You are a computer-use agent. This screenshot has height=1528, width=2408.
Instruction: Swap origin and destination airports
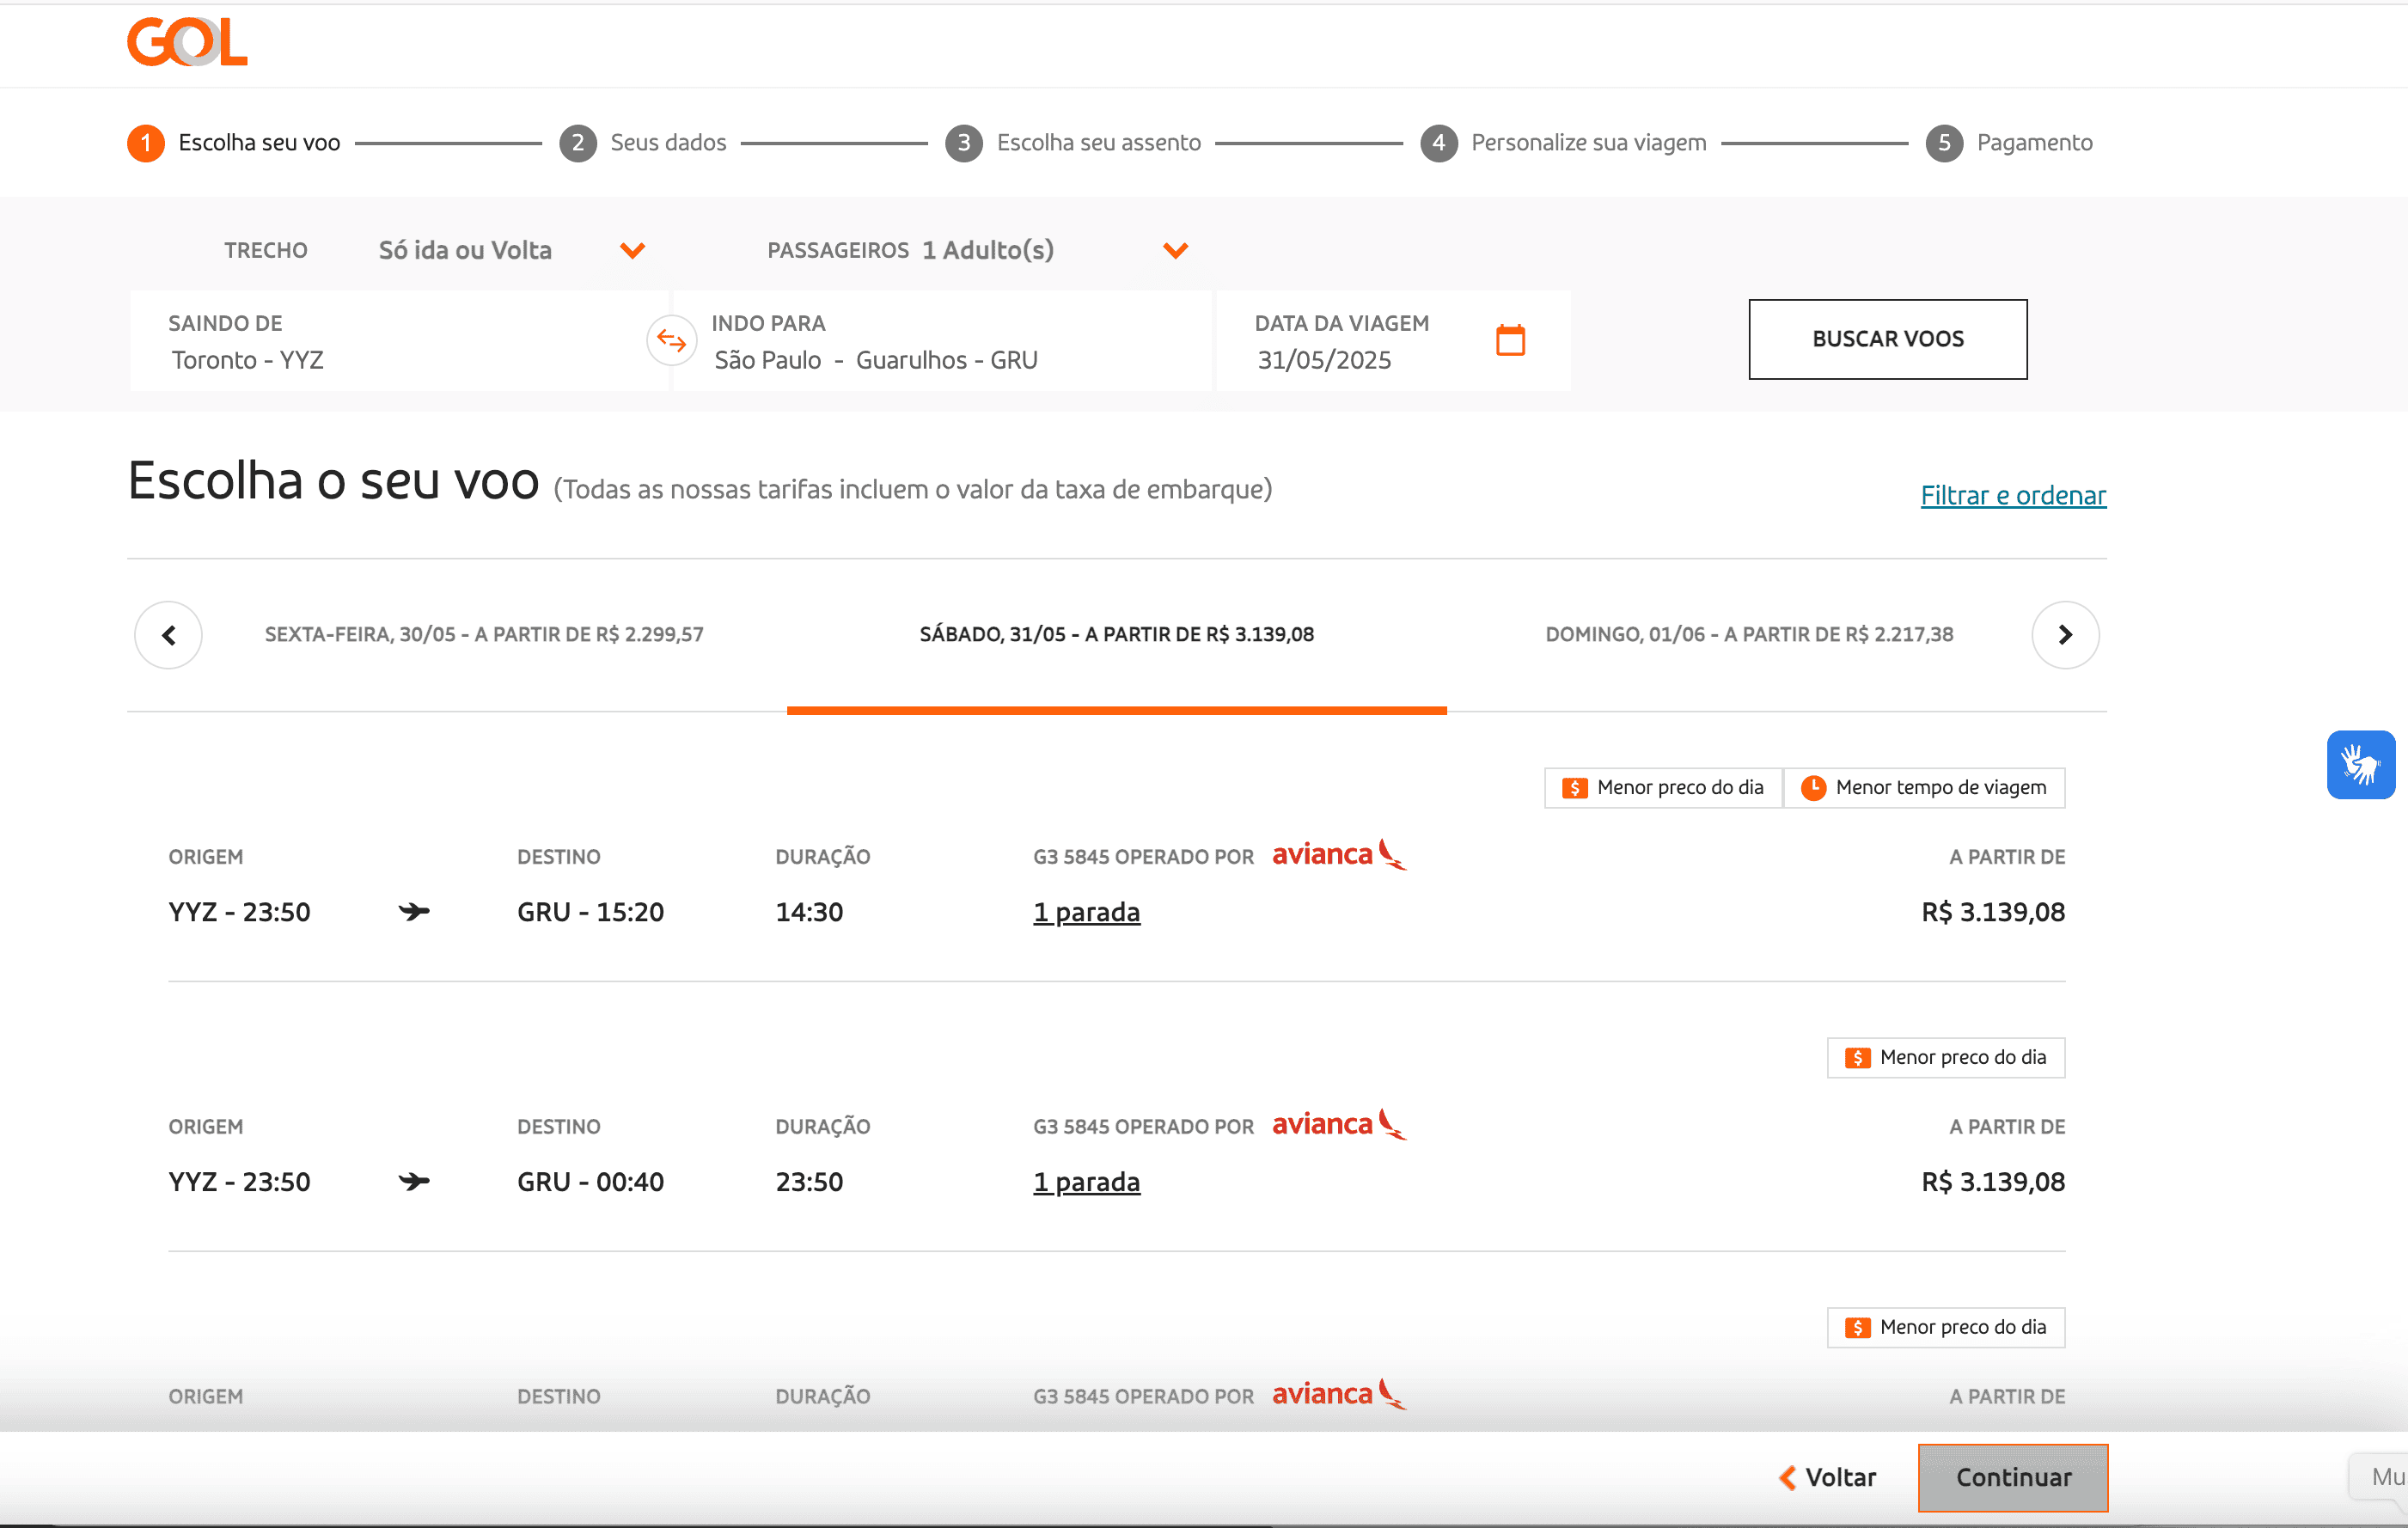click(x=671, y=341)
